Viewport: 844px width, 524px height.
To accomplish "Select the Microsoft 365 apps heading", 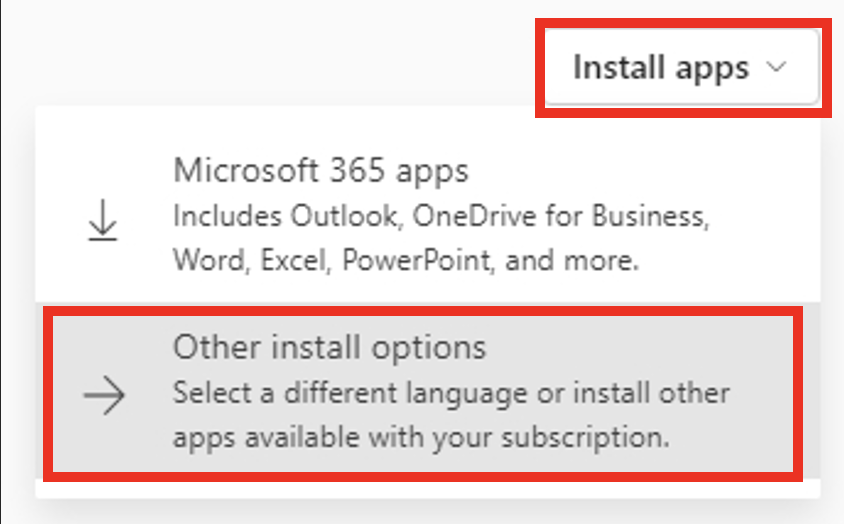I will tap(321, 171).
